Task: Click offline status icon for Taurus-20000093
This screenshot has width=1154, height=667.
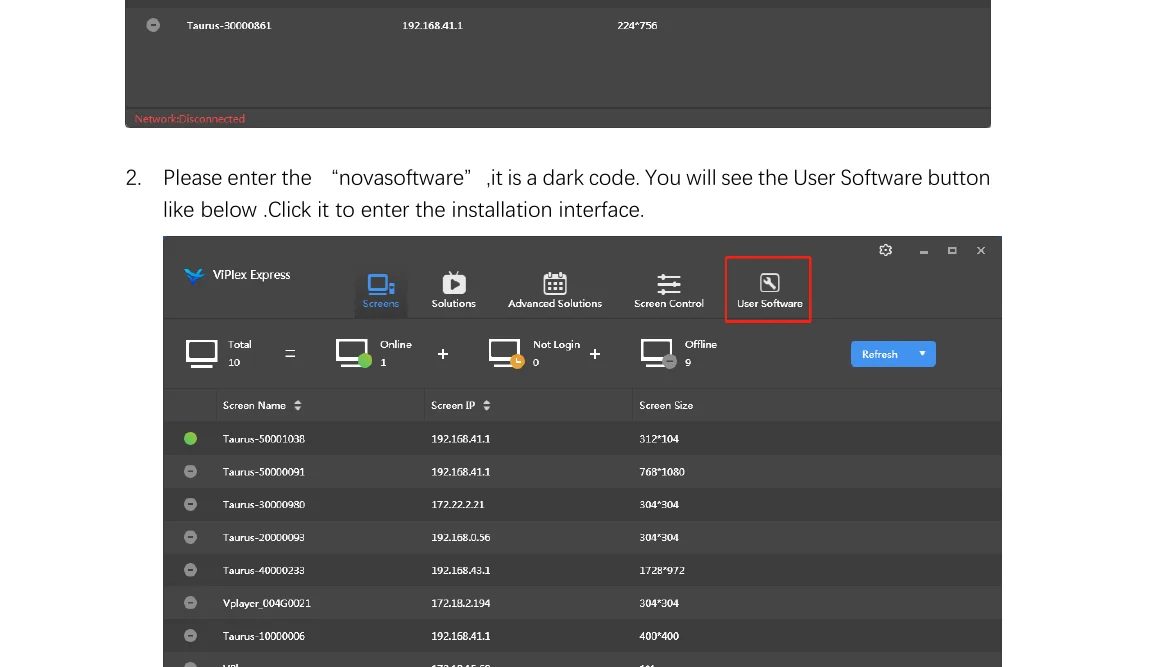Action: click(191, 537)
